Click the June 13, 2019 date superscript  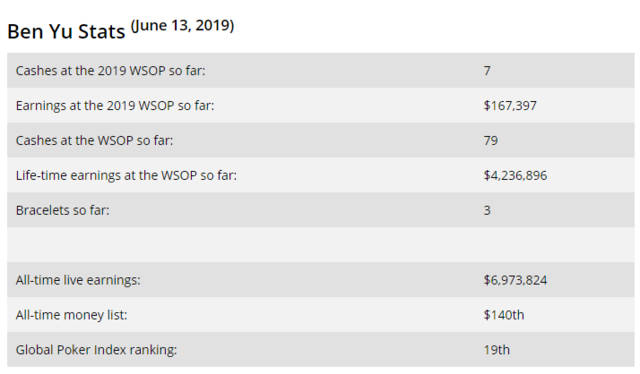(x=182, y=26)
